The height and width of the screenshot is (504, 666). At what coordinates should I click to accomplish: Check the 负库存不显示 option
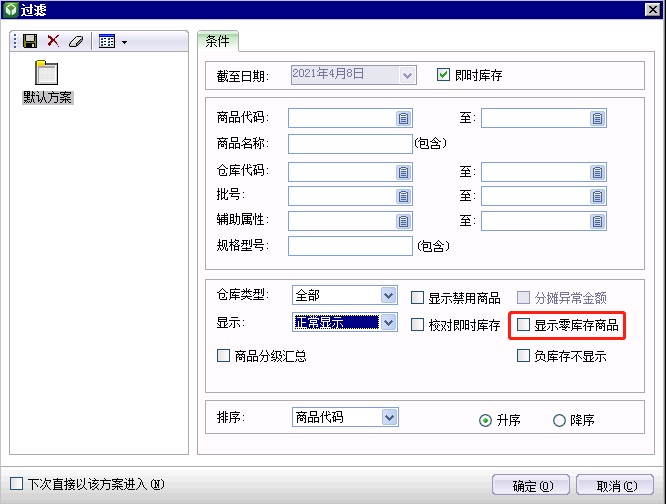(524, 356)
